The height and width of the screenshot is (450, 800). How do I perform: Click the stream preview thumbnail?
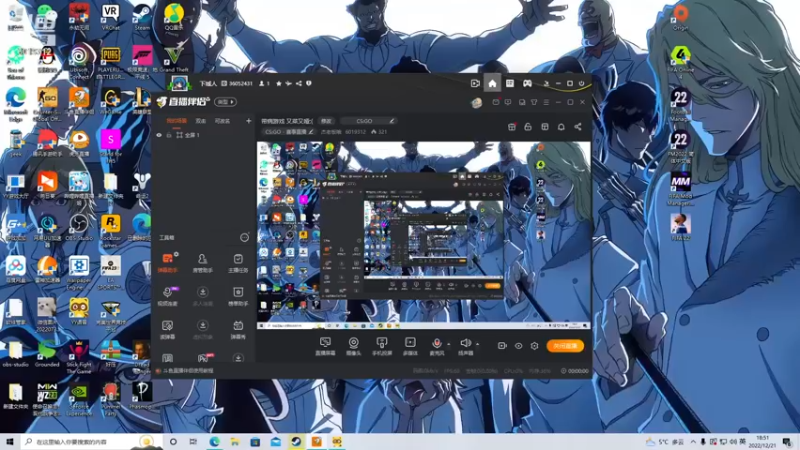[x=423, y=236]
